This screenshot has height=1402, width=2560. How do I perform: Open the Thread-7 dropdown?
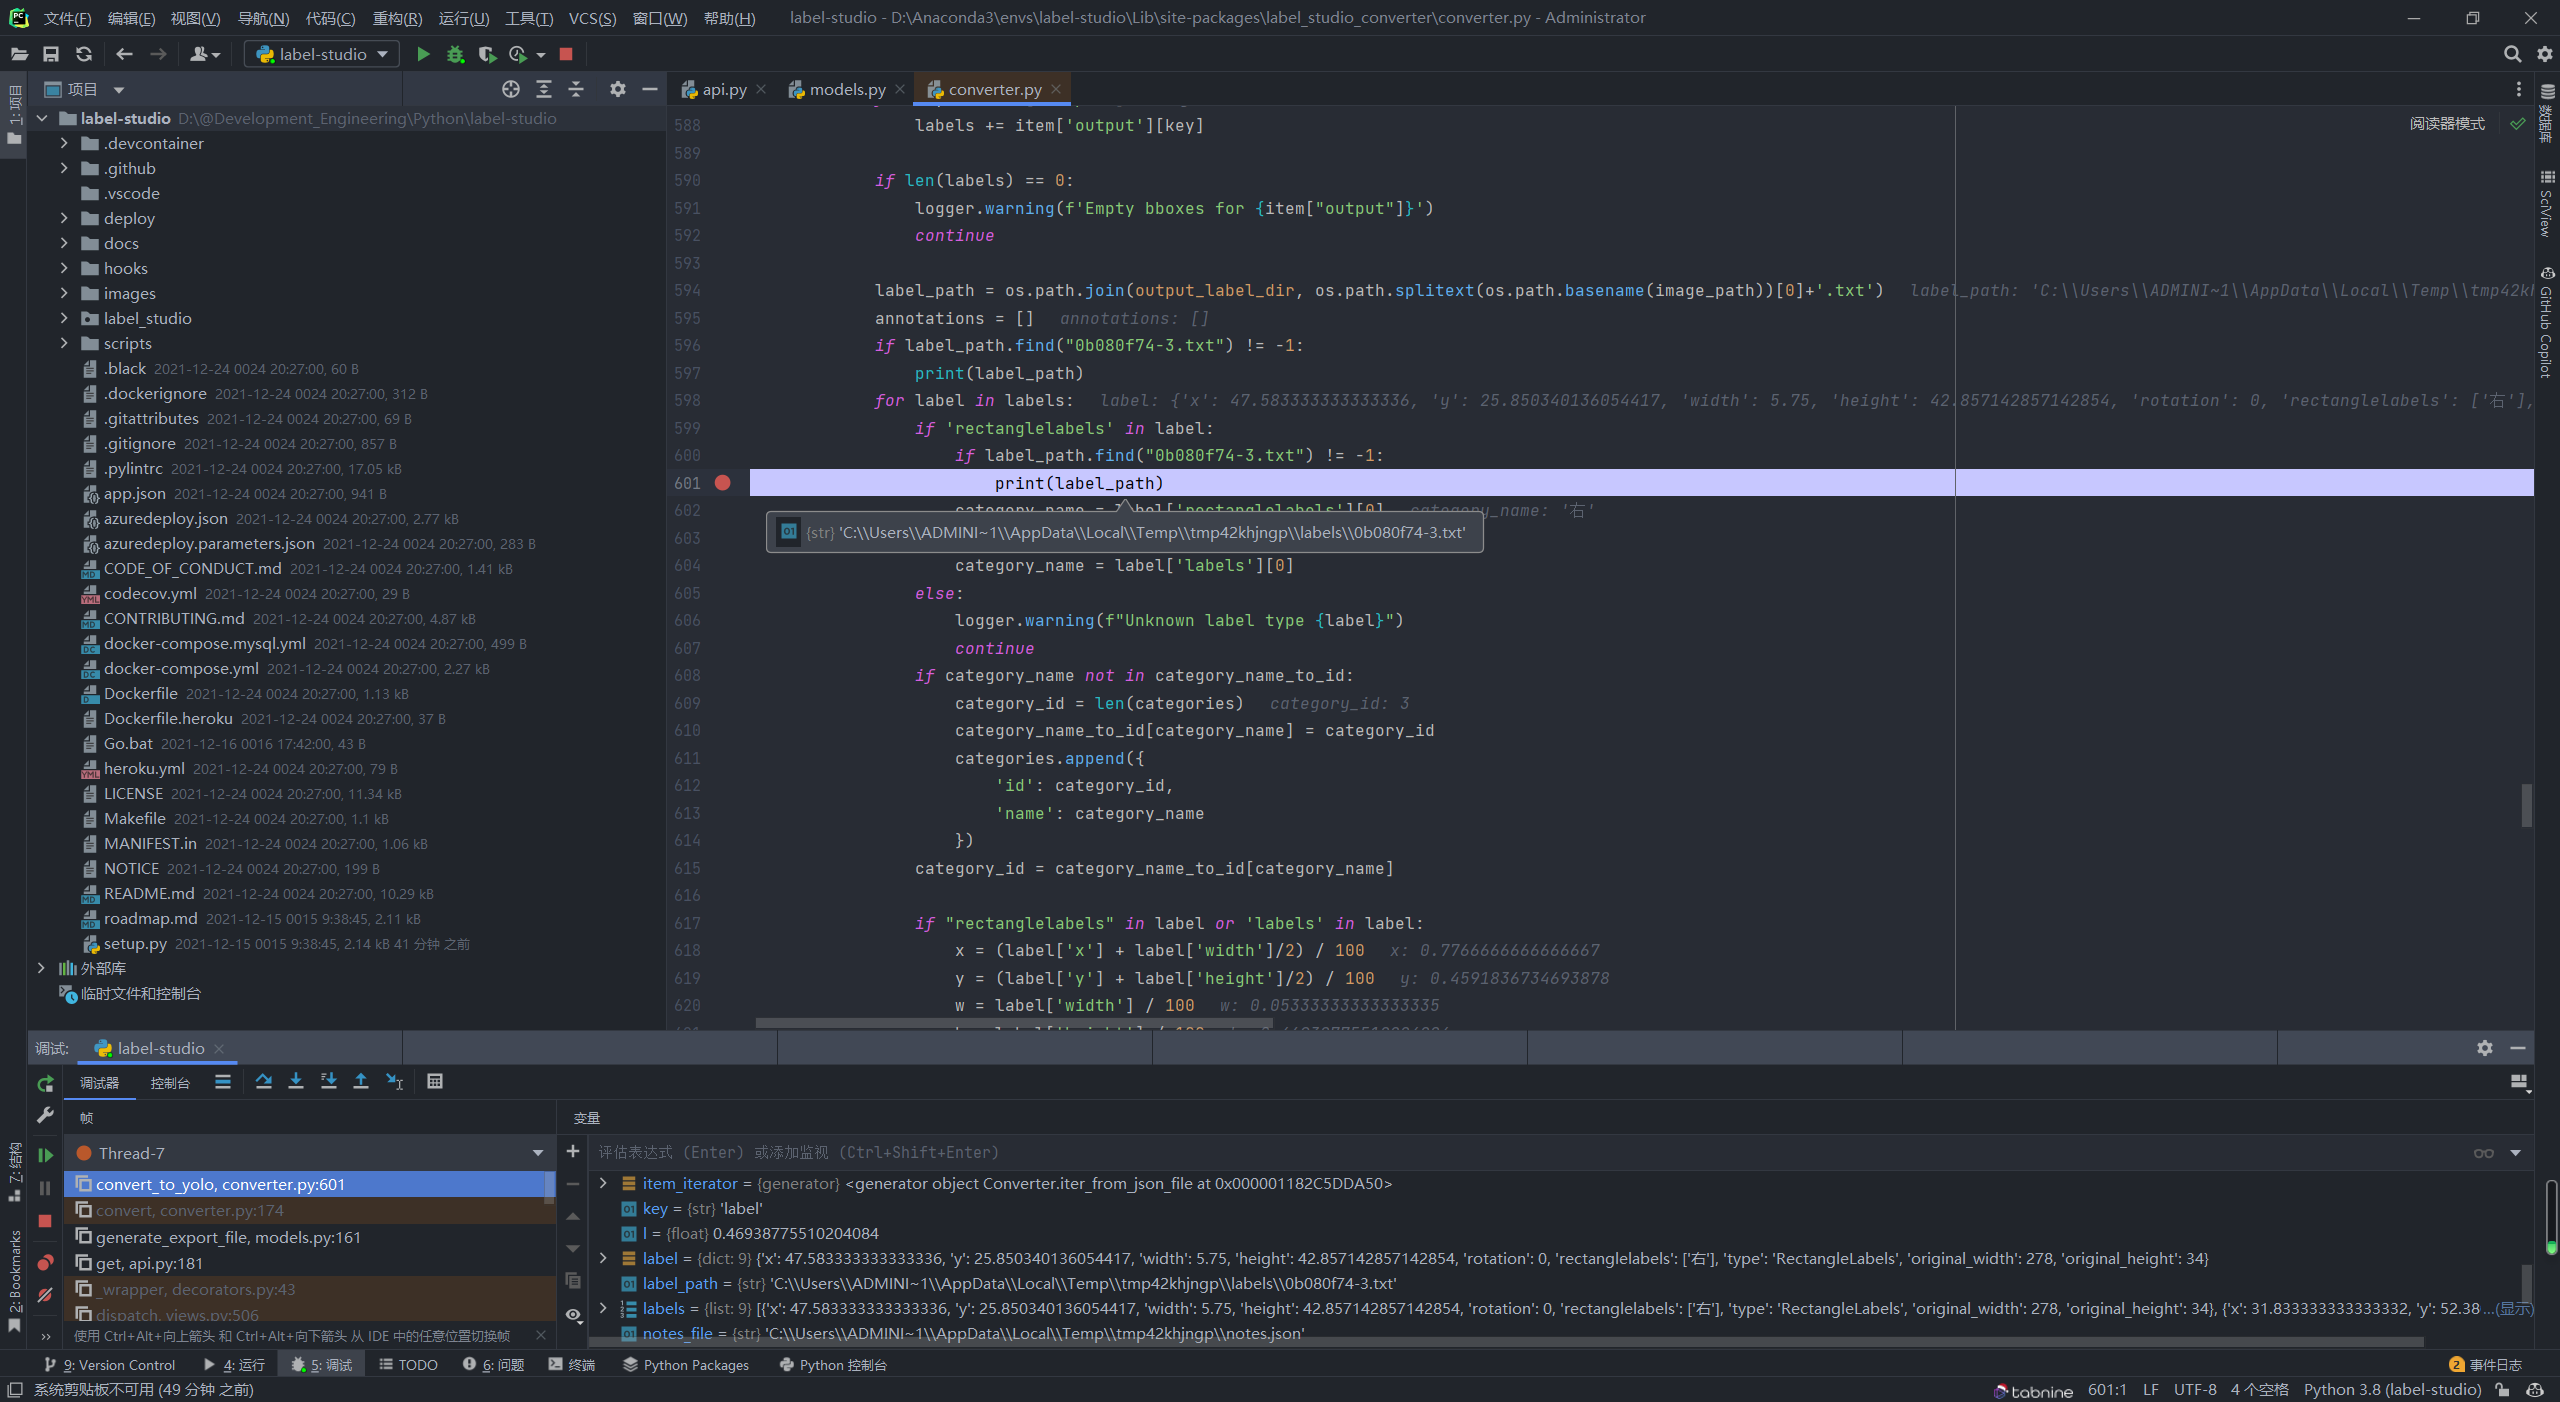pyautogui.click(x=538, y=1153)
